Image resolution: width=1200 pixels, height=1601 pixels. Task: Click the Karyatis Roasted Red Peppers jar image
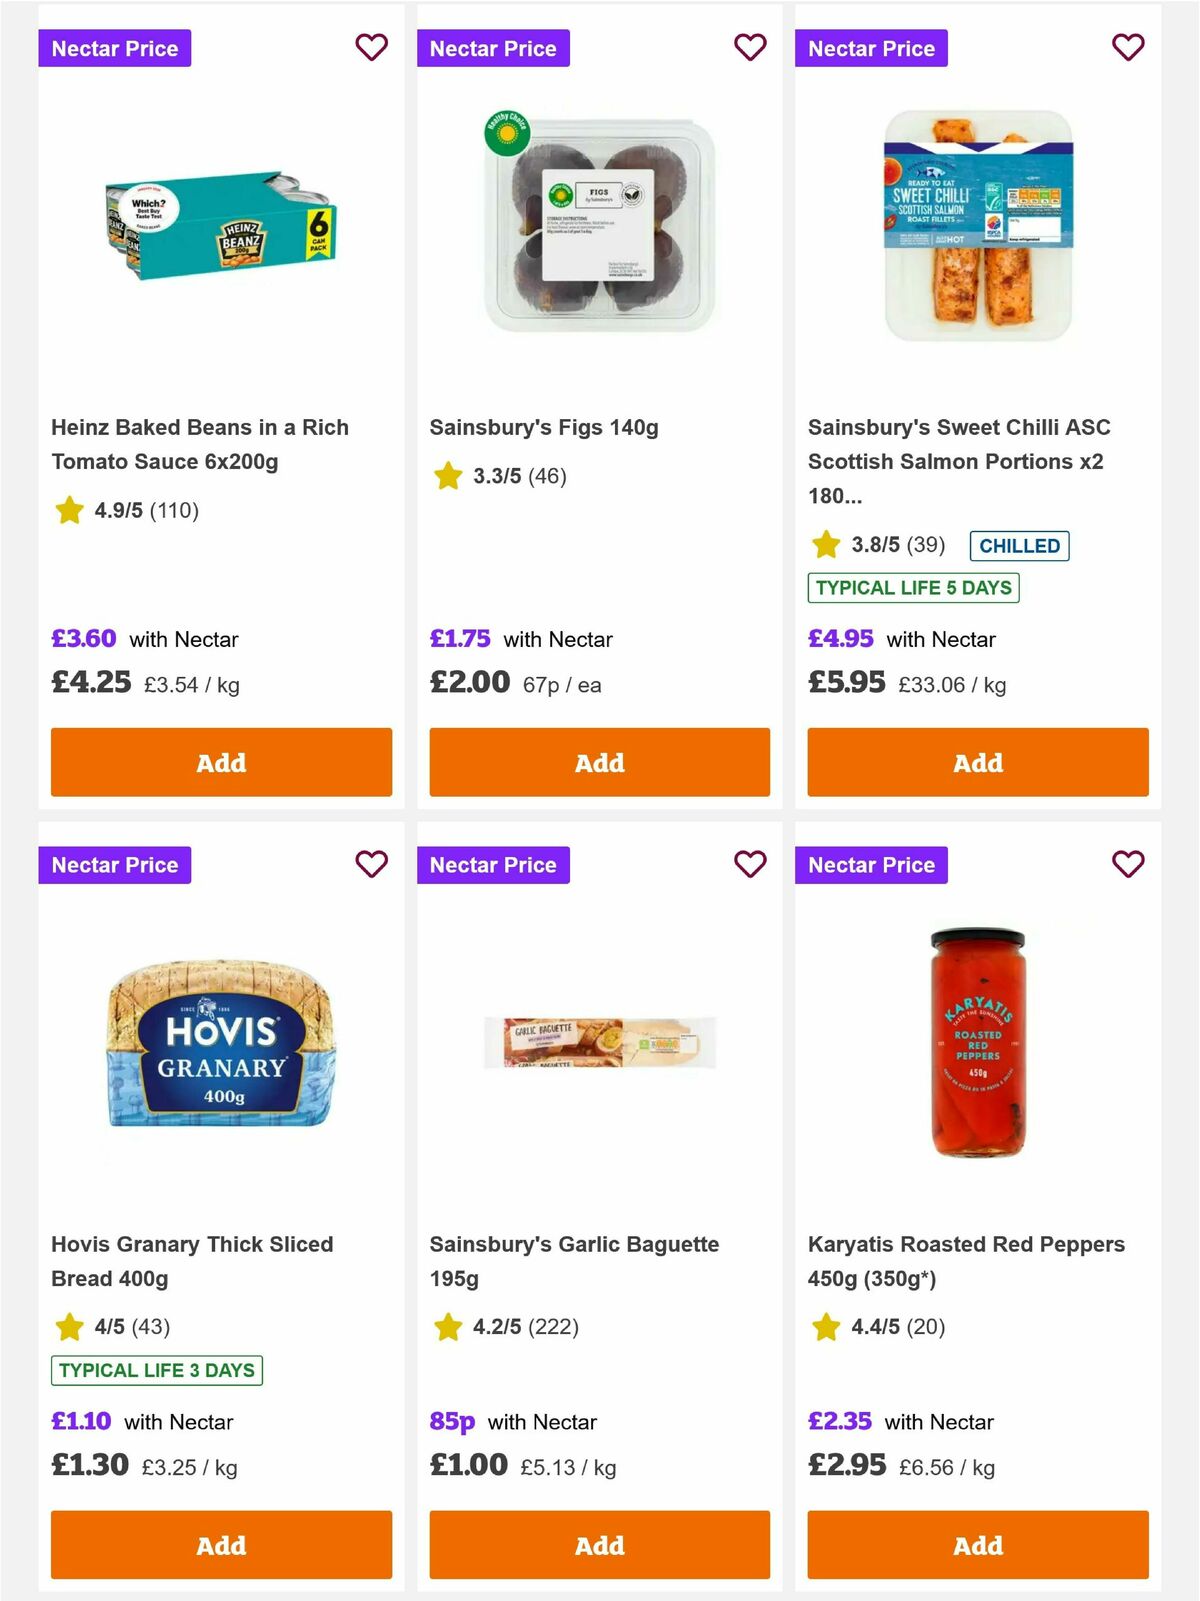[x=976, y=1040]
